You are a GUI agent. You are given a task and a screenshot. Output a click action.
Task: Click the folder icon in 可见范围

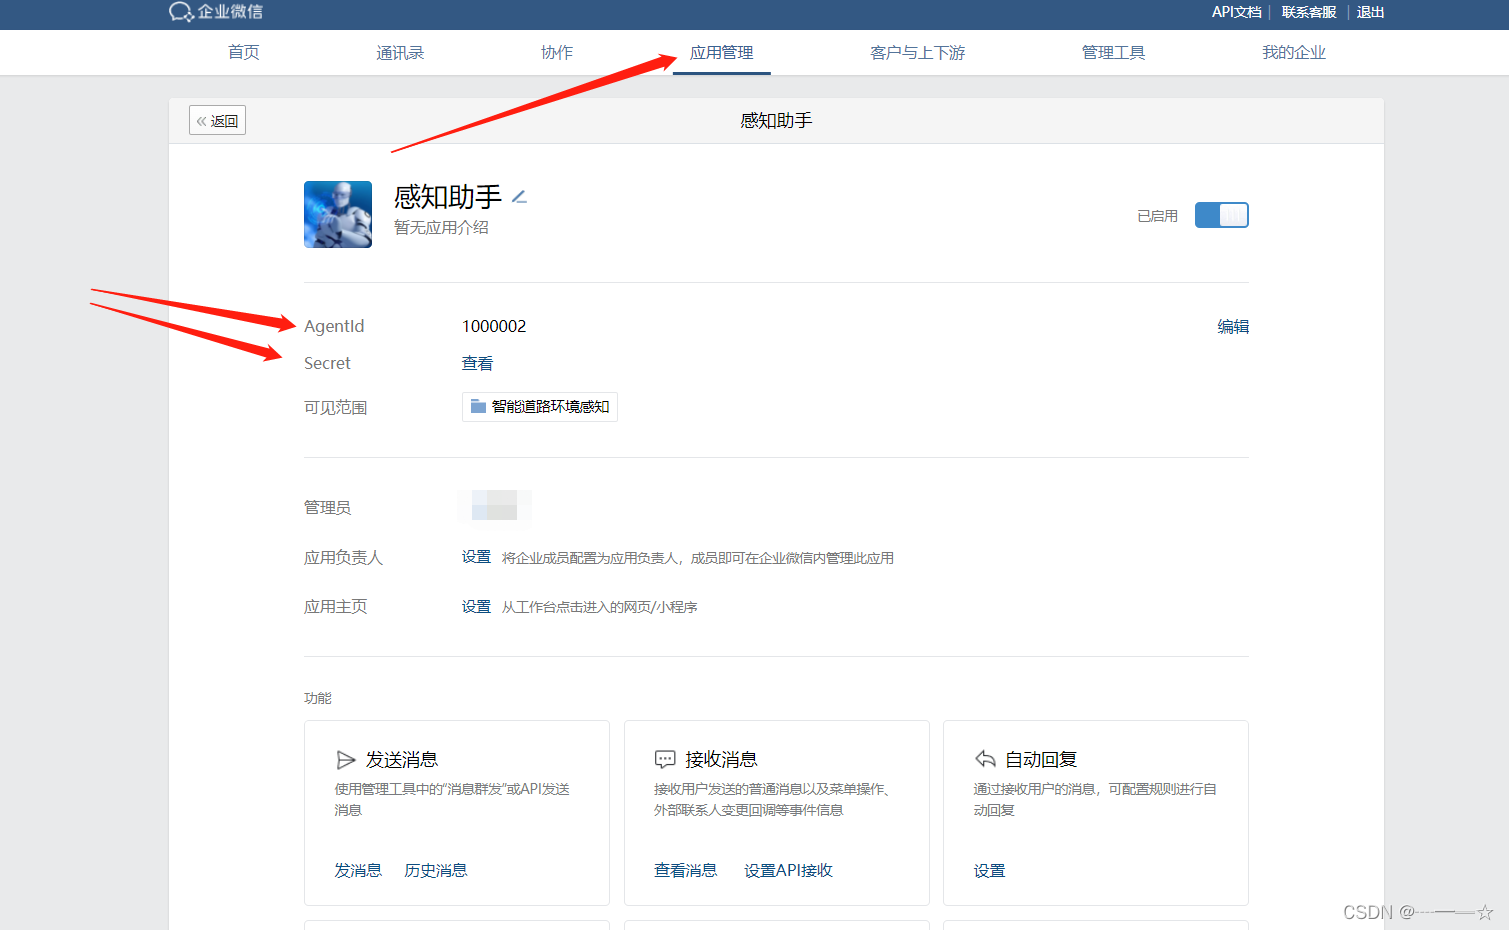coord(478,406)
